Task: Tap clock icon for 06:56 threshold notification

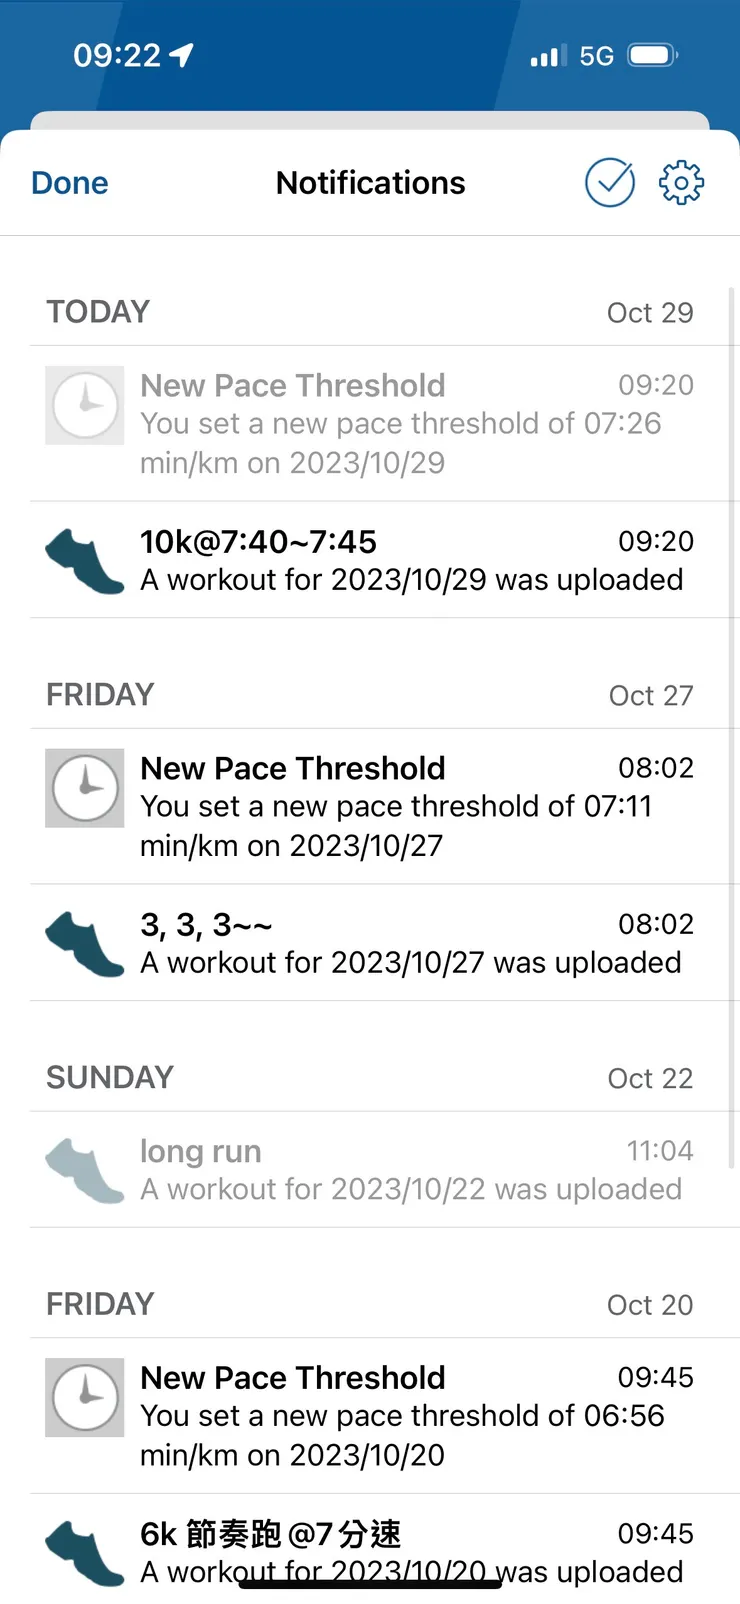Action: [x=85, y=1397]
